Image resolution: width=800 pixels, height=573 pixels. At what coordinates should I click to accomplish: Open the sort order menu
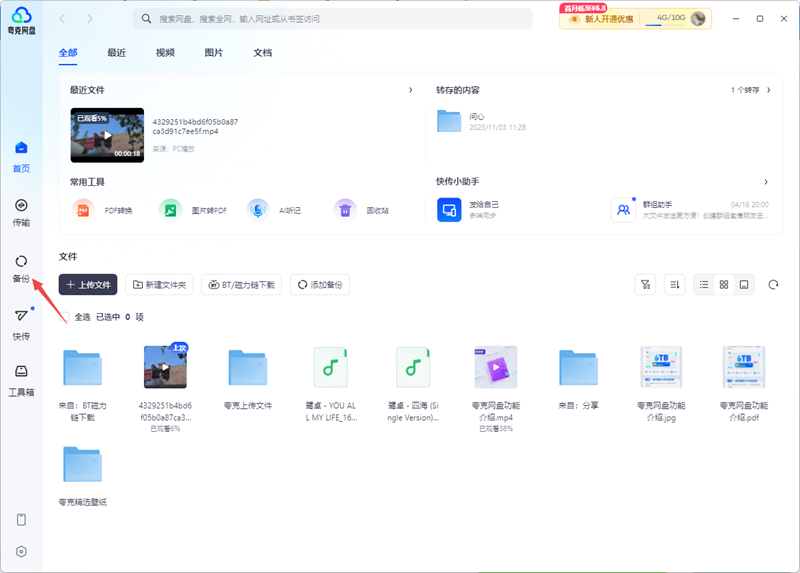coord(675,285)
